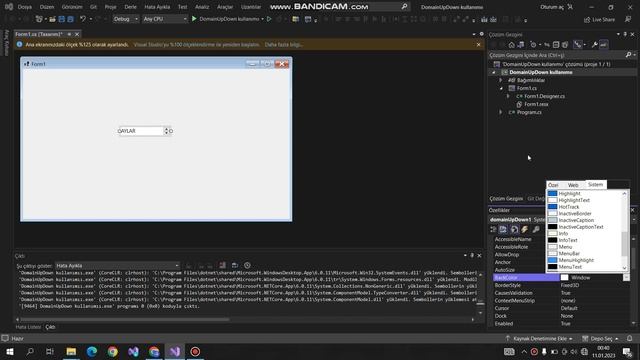Switch to 'Hata Listesi' tab at bottom
Screen dimensions: 640x360
[28, 327]
